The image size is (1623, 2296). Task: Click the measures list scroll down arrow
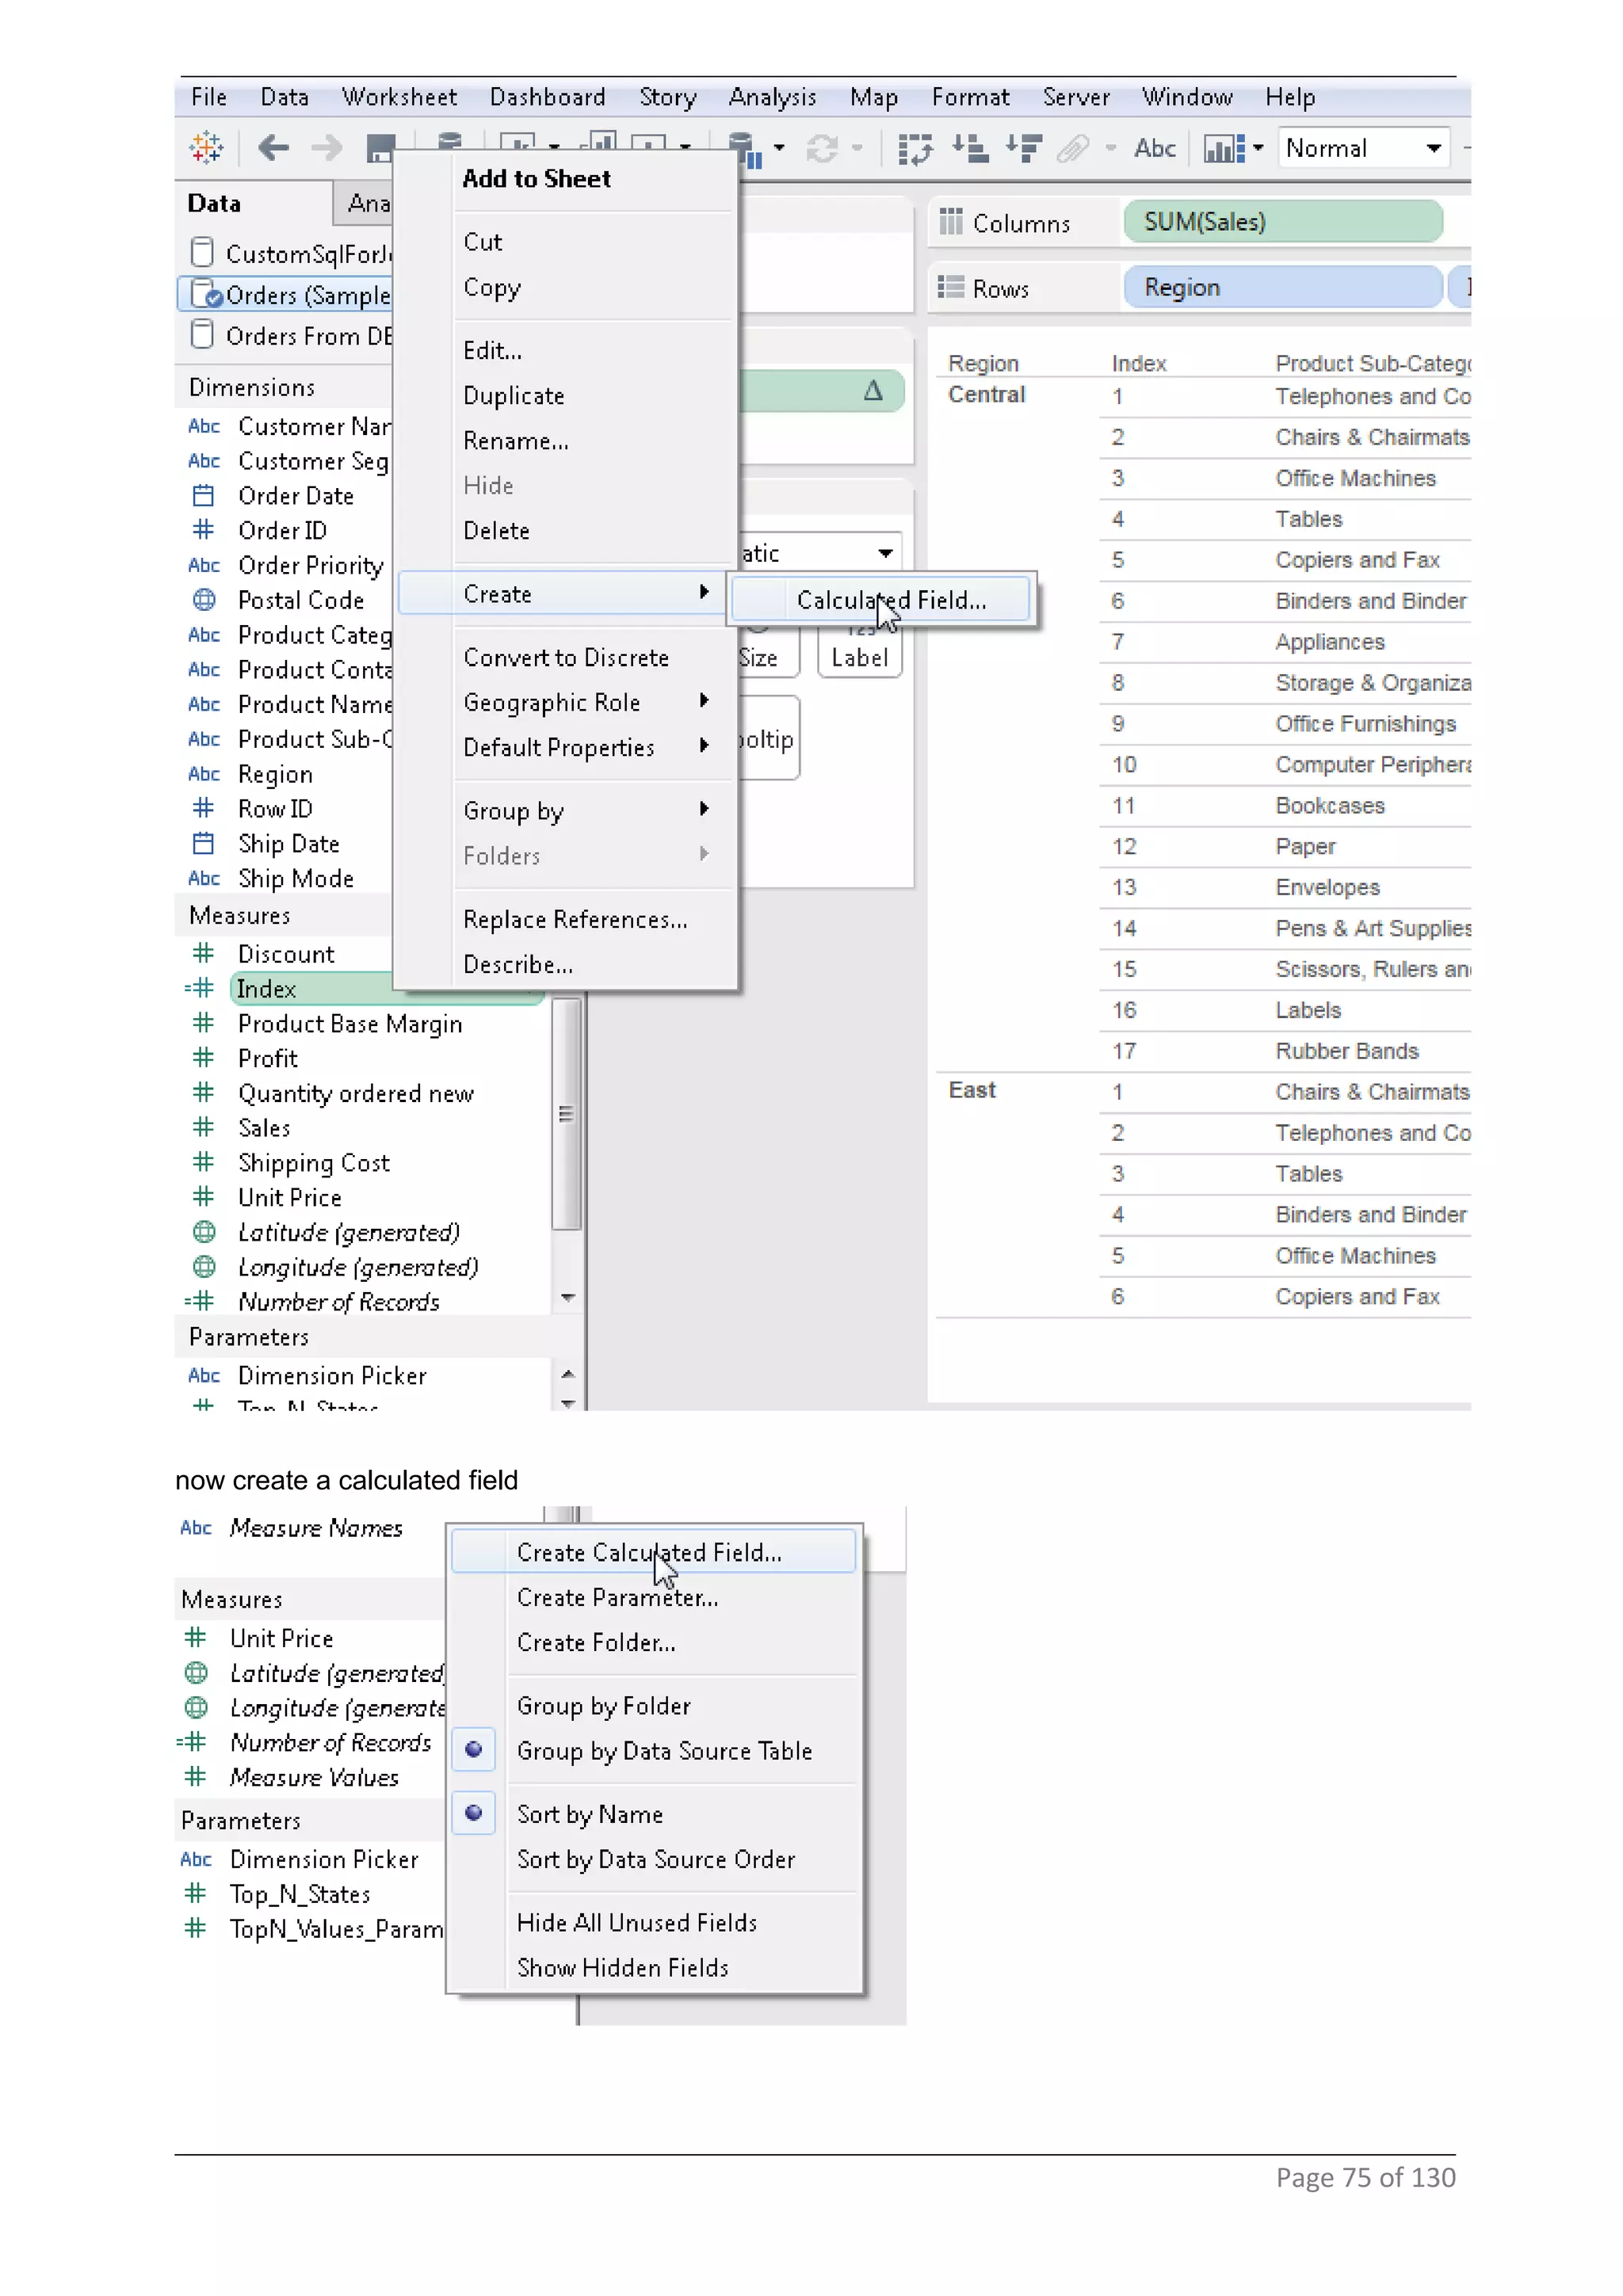tap(567, 1298)
